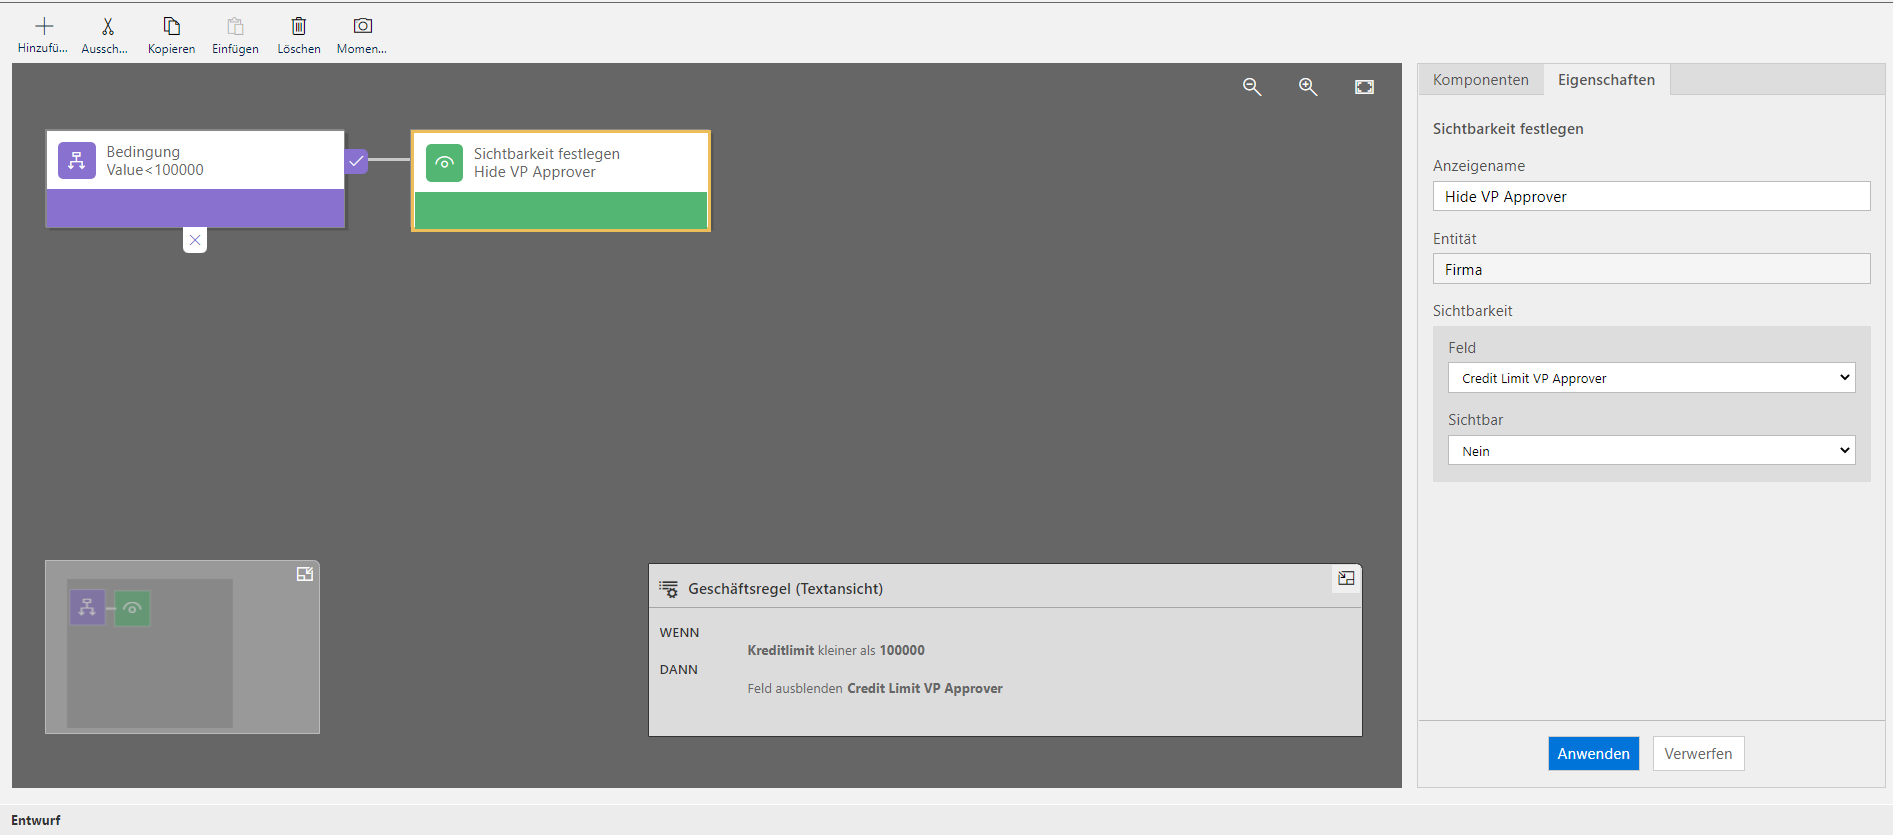1893x835 pixels.
Task: Click the 100000 value in rule text
Action: pyautogui.click(x=902, y=650)
